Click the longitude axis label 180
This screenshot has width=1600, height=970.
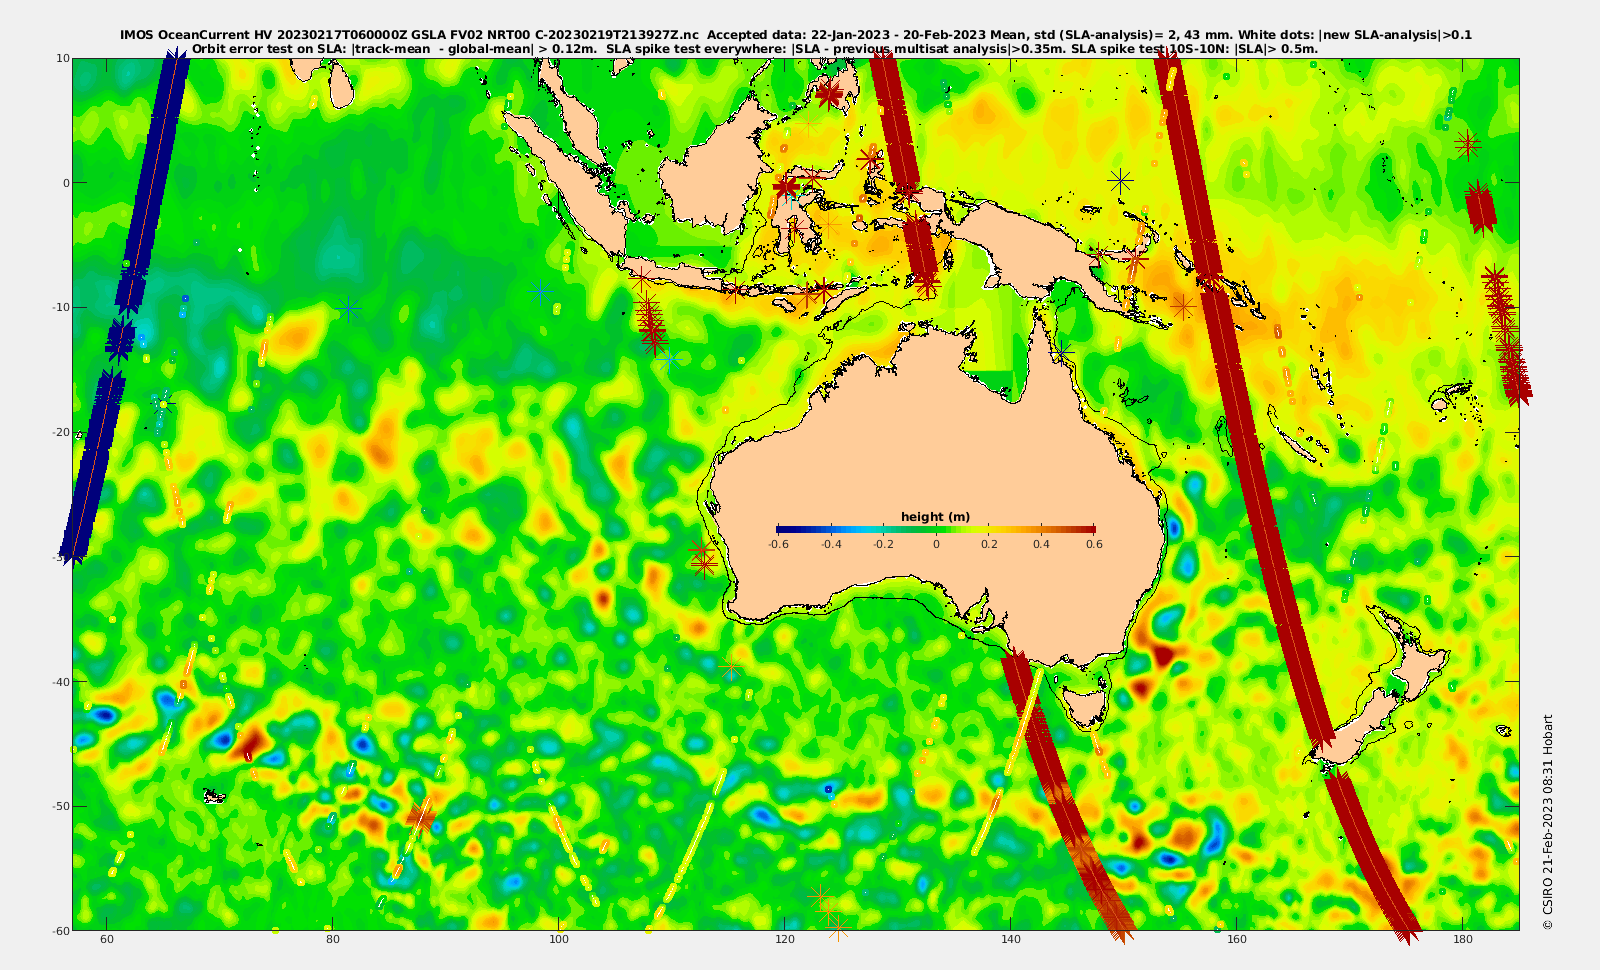point(1463,940)
